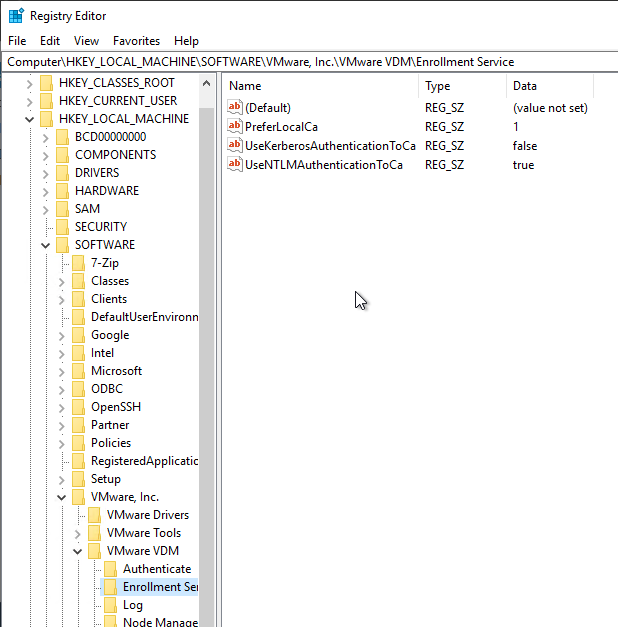
Task: Expand the DRIVERS key
Action: [45, 174]
